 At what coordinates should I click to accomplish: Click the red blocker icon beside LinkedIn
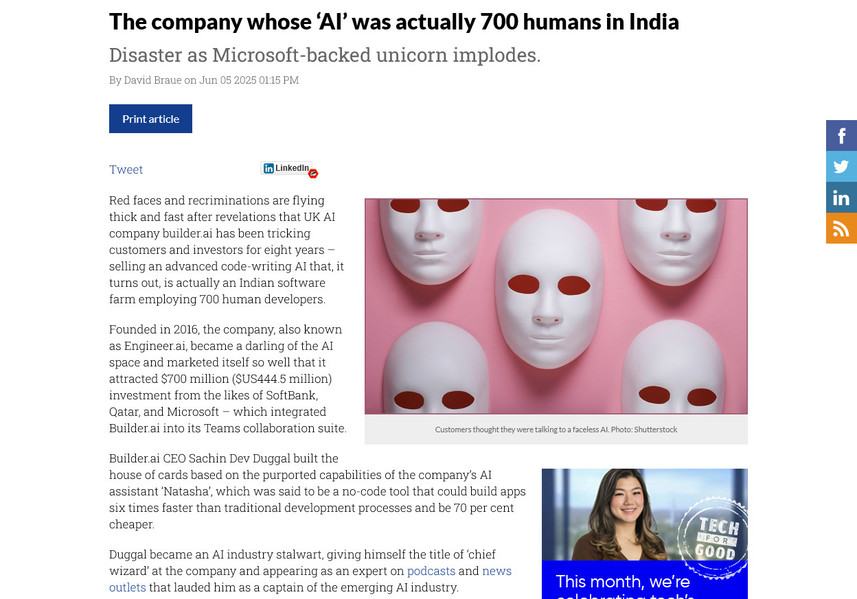313,173
